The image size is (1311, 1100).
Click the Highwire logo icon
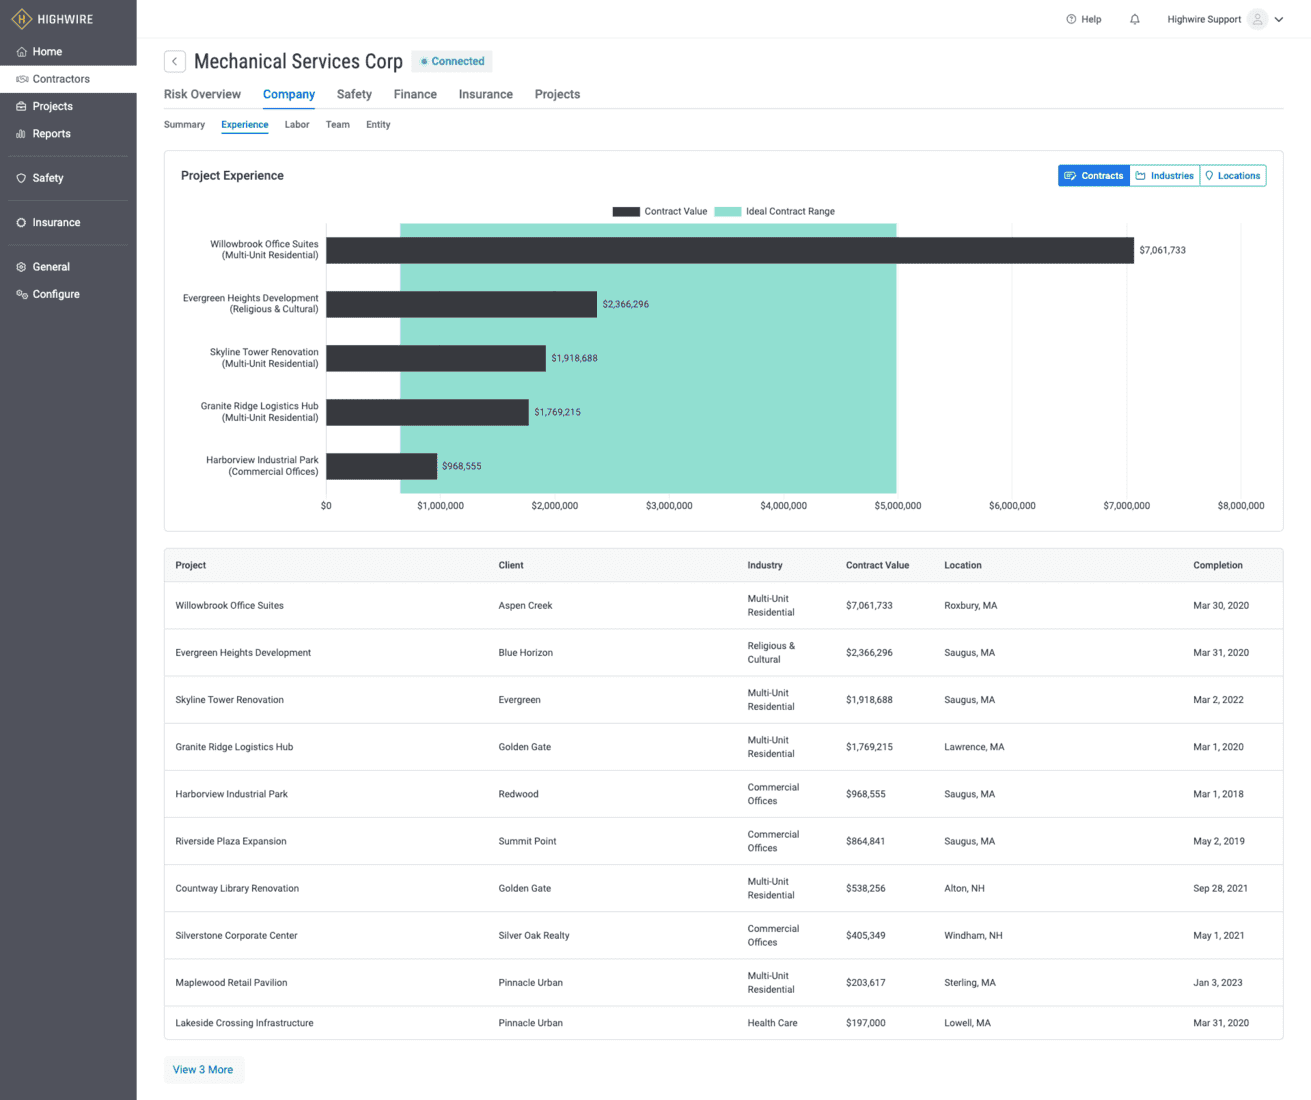tap(22, 19)
